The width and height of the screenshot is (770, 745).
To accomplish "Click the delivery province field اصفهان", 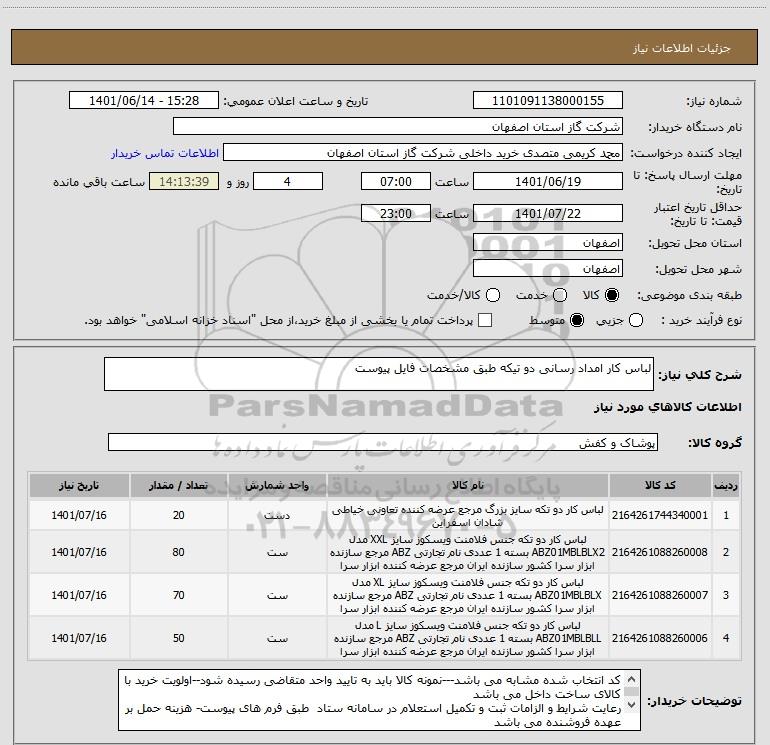I will 548,243.
